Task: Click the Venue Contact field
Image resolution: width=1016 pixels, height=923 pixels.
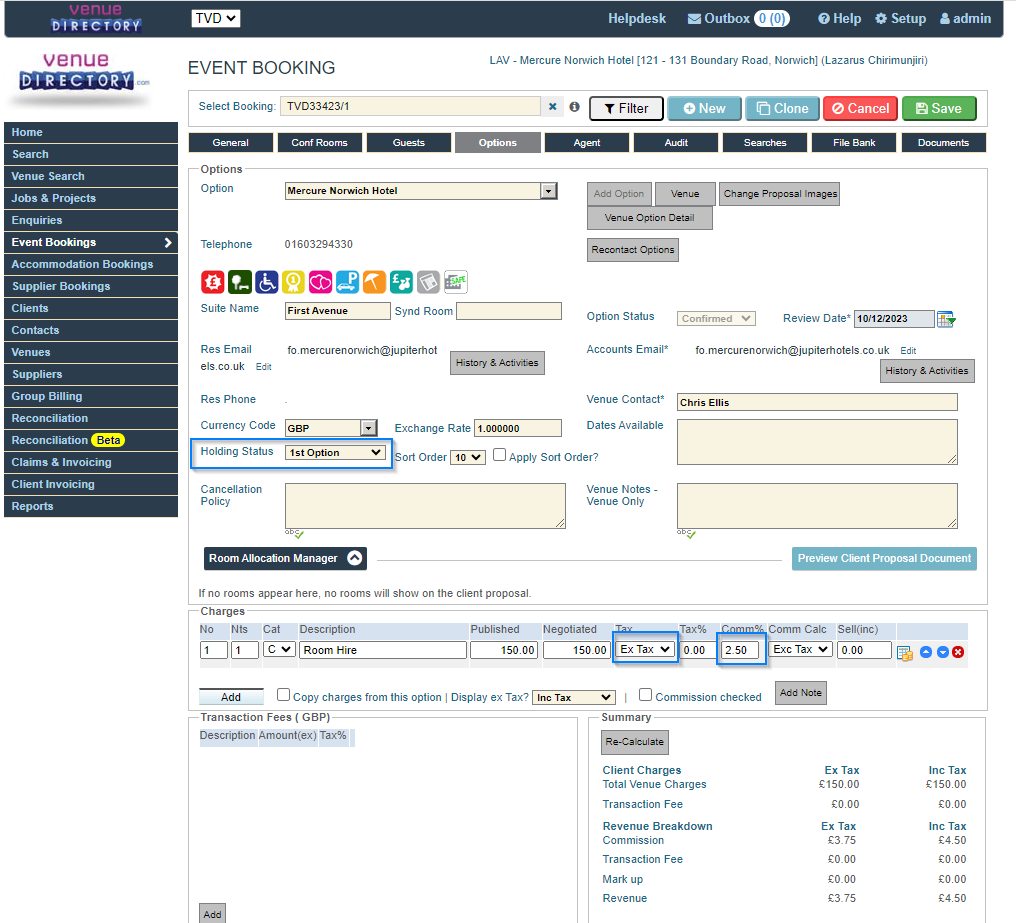Action: pos(817,402)
